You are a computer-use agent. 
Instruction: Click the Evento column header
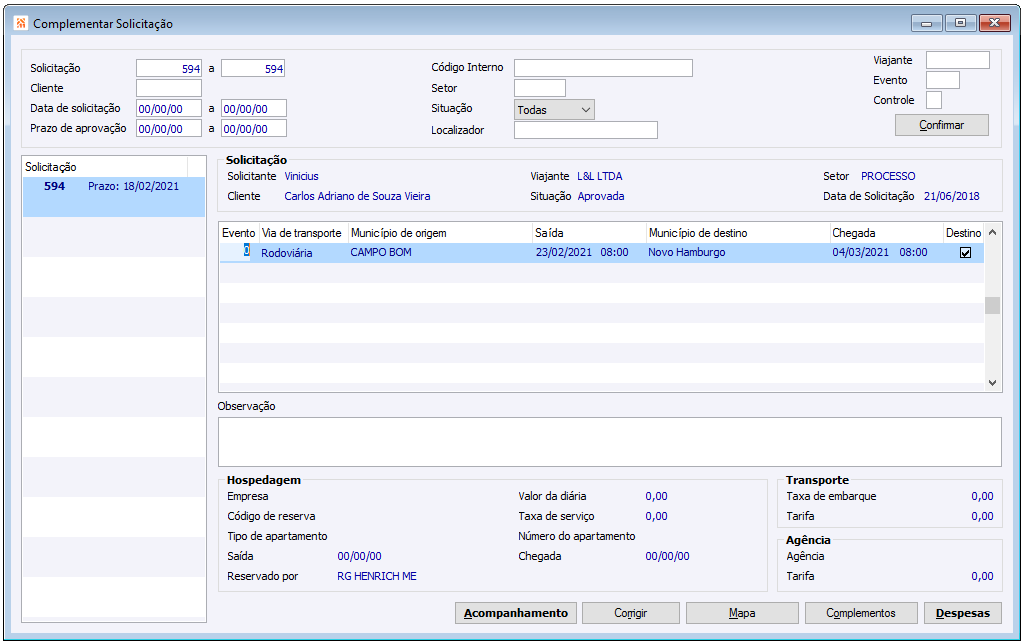coord(239,233)
